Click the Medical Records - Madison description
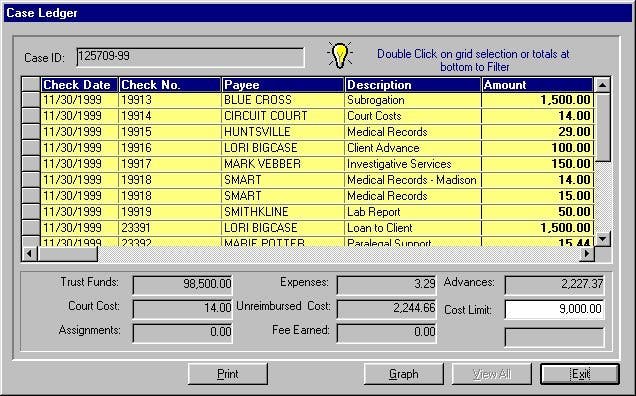636x396 pixels. point(413,180)
